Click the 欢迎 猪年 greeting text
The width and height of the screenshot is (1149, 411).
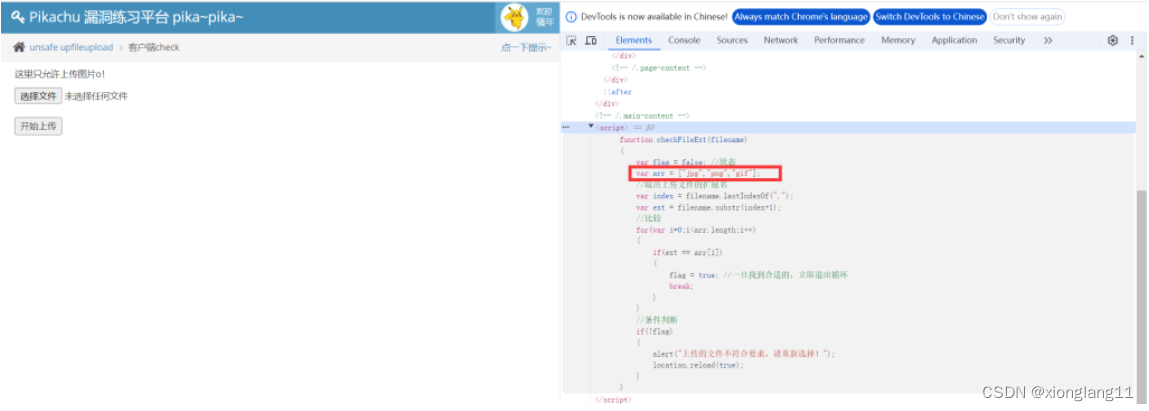(544, 17)
